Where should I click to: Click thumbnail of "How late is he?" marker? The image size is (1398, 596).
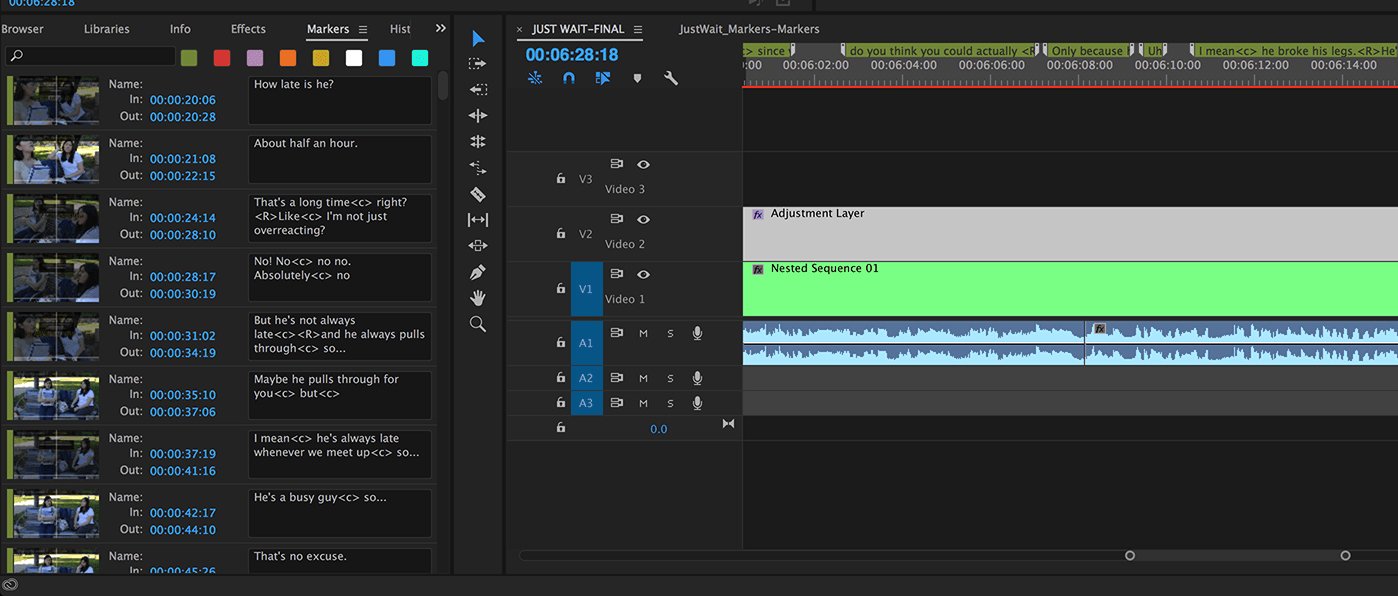point(55,100)
